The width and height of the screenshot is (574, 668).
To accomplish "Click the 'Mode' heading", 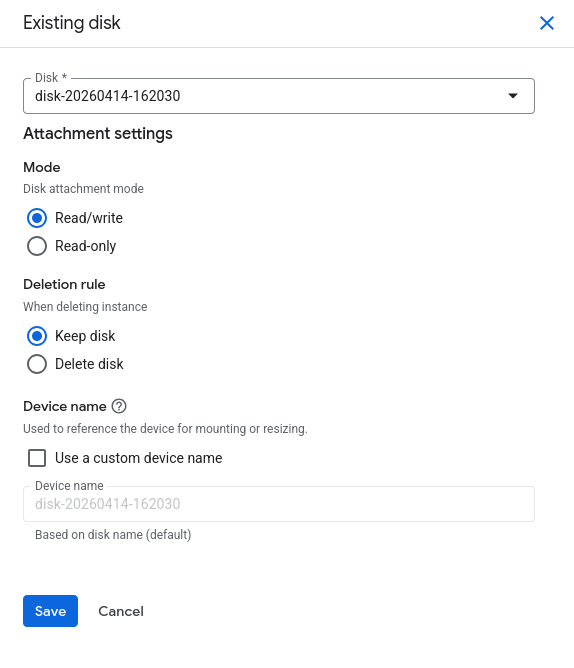I will coord(42,167).
